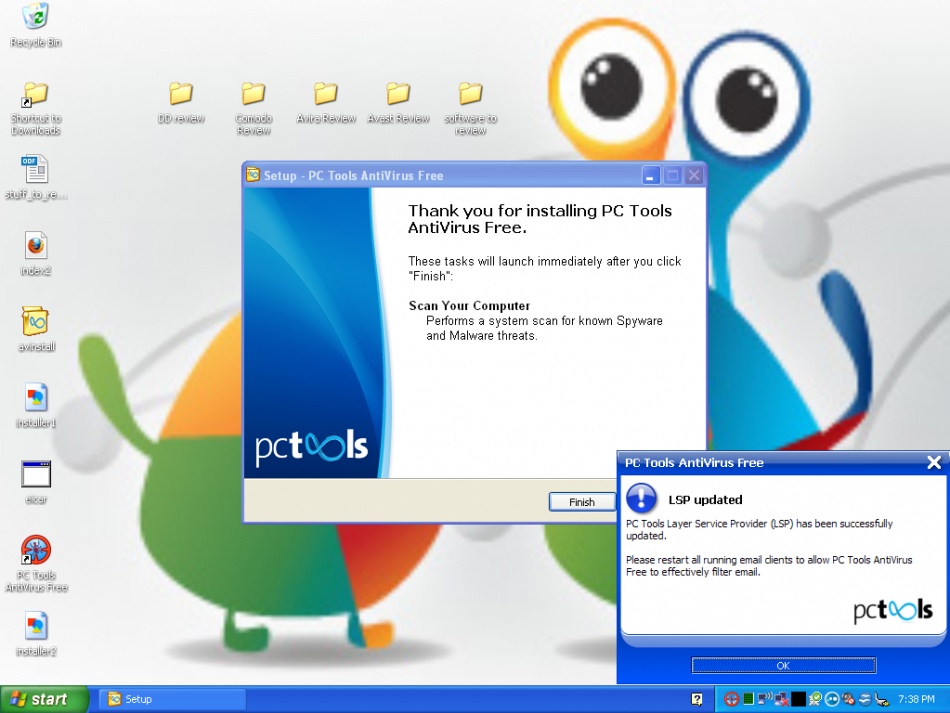The height and width of the screenshot is (713, 950).
Task: Click the 'Scan Your Computer' heading
Action: tap(469, 306)
